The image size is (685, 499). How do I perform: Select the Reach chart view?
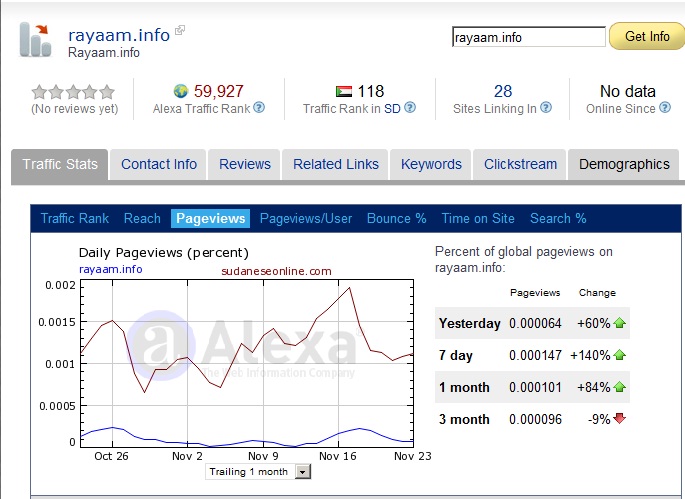142,218
